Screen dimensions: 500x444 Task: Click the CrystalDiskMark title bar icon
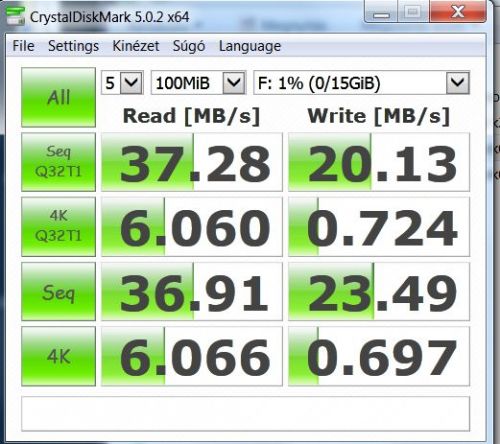[15, 15]
